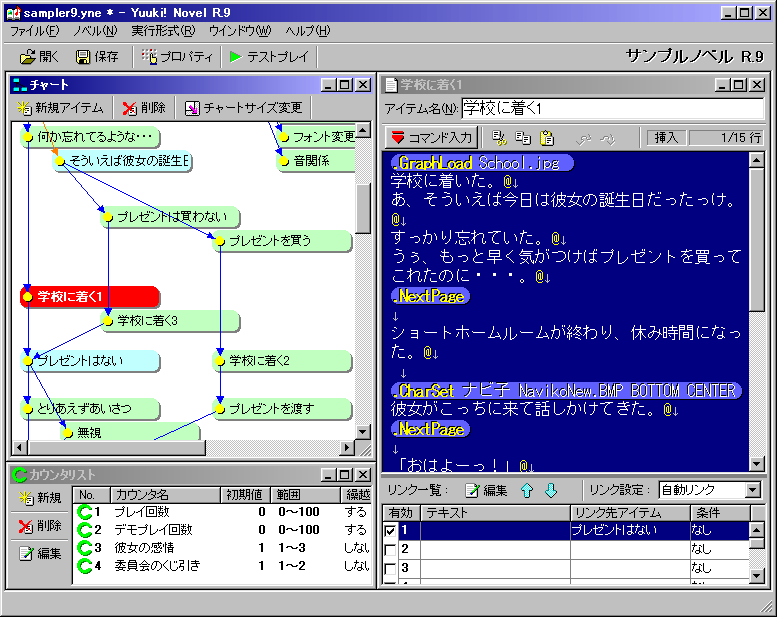Open the ファイル(F) menu
The image size is (777, 617).
(x=34, y=31)
